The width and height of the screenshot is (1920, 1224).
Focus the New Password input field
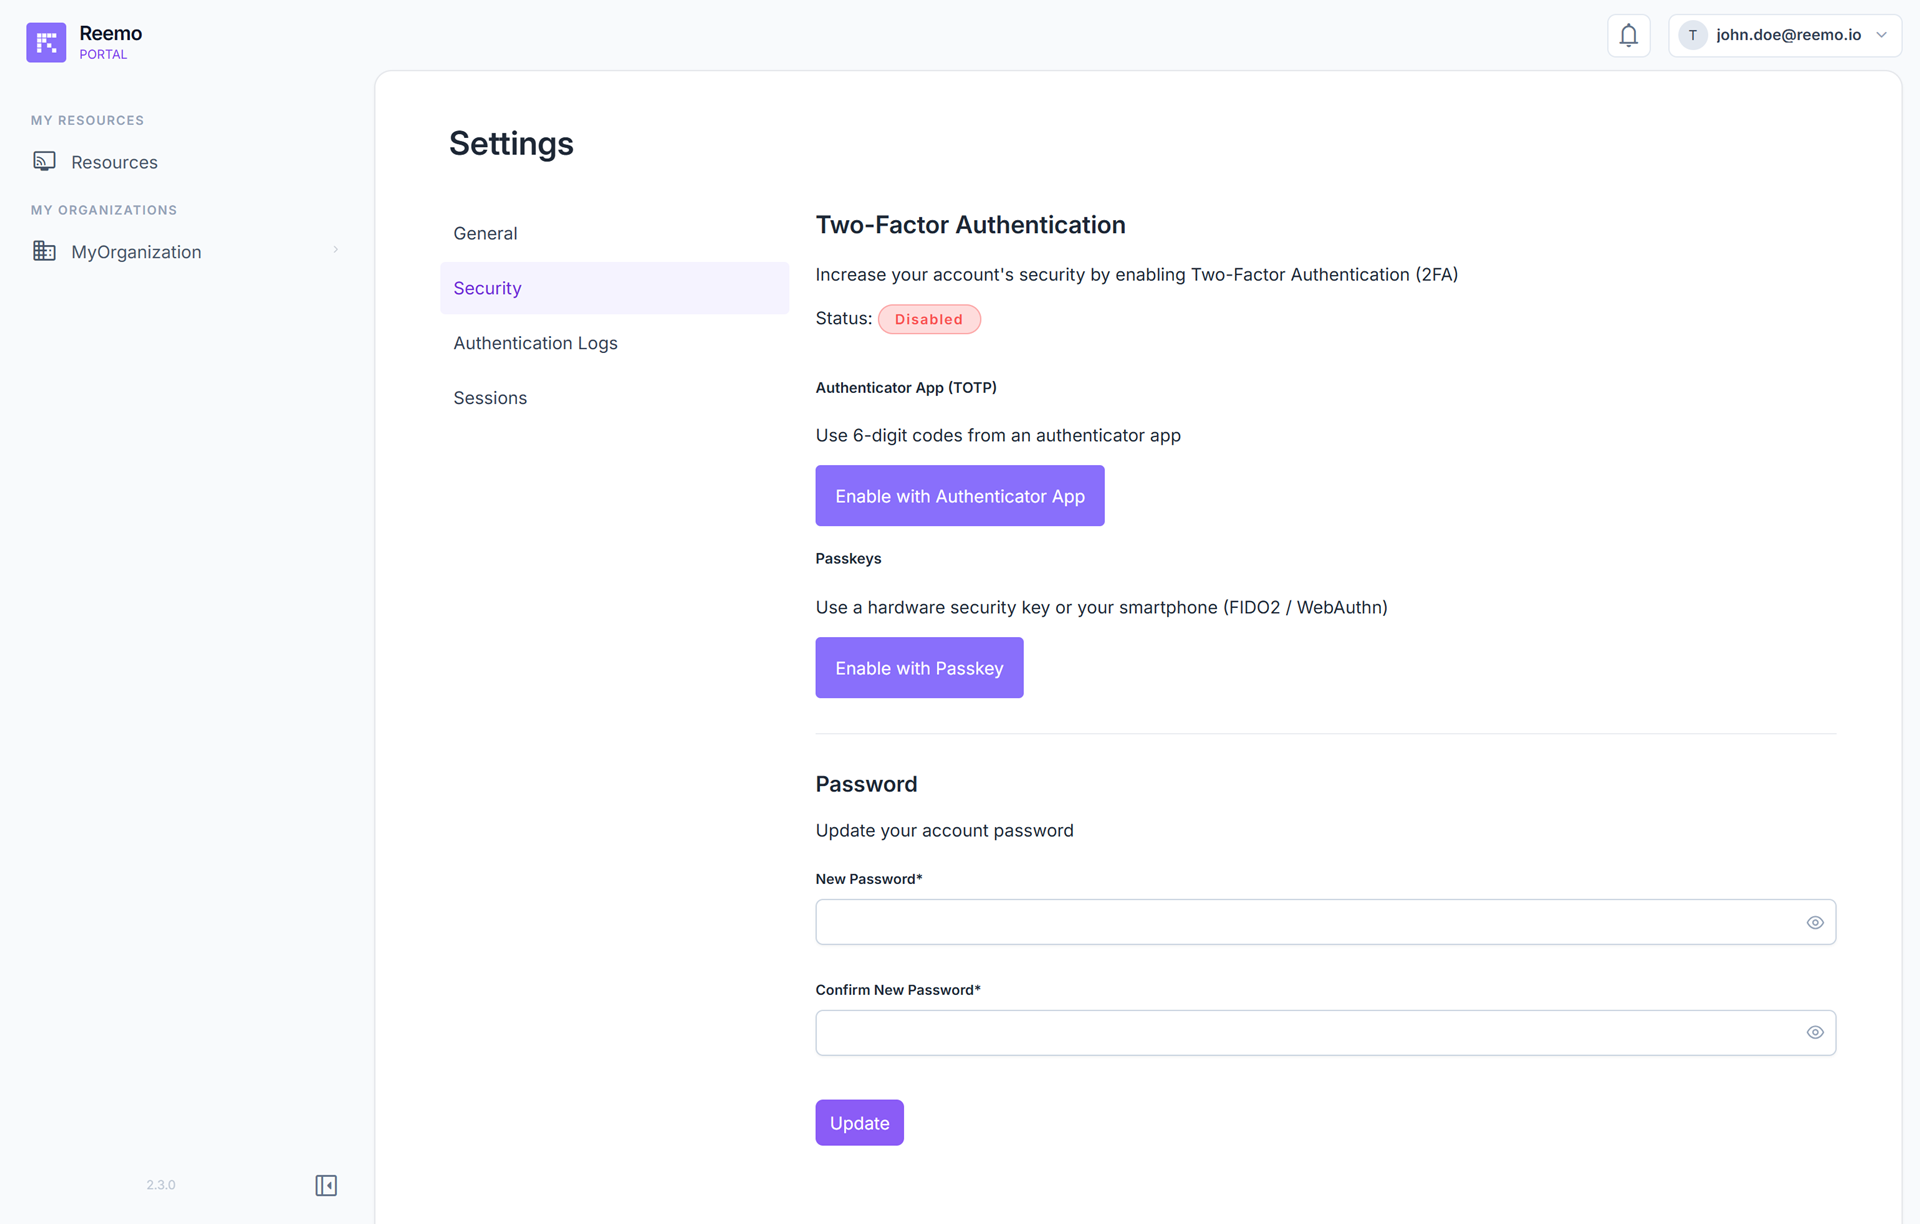(1325, 922)
